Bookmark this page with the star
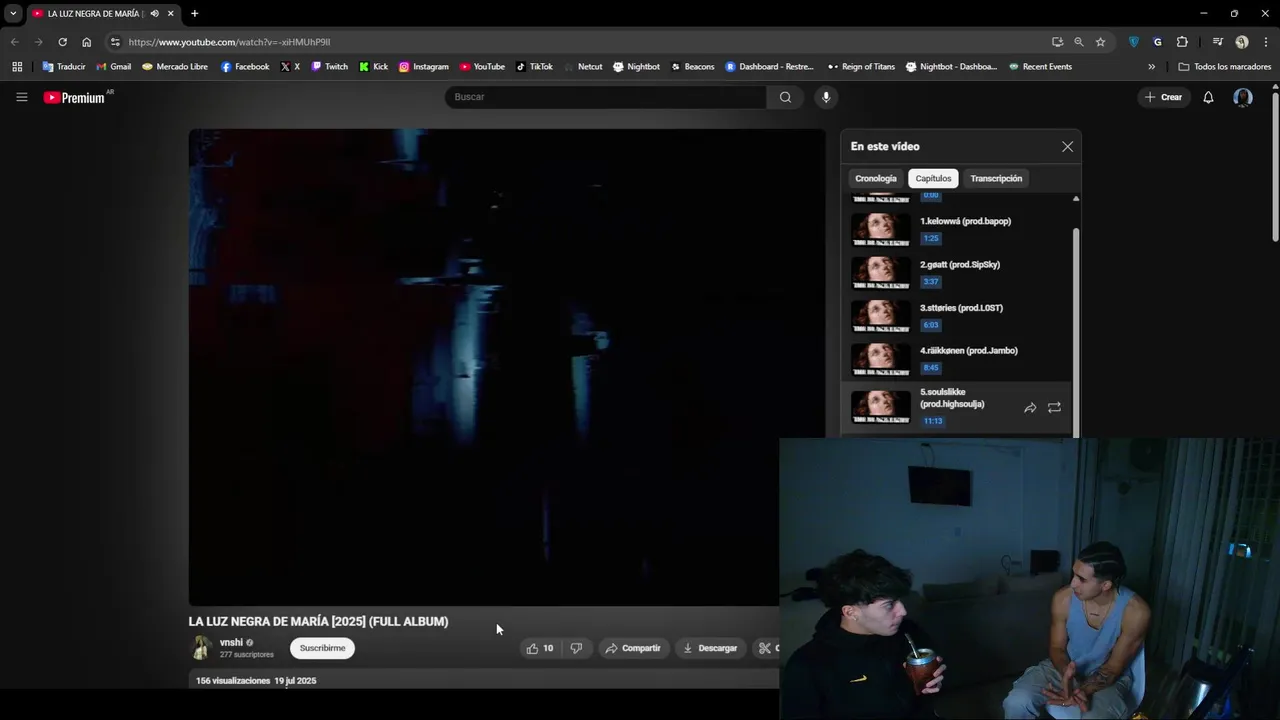This screenshot has height=720, width=1280. pos(1100,42)
